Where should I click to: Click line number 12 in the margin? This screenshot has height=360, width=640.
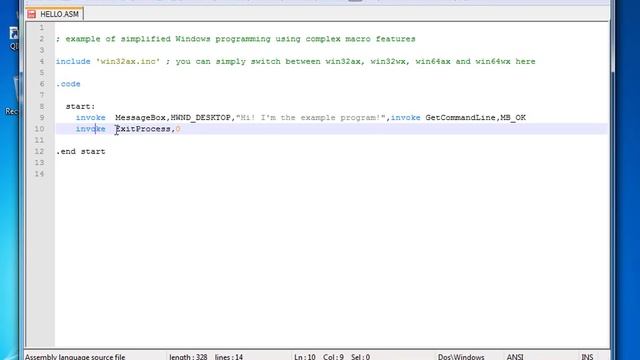(39, 151)
